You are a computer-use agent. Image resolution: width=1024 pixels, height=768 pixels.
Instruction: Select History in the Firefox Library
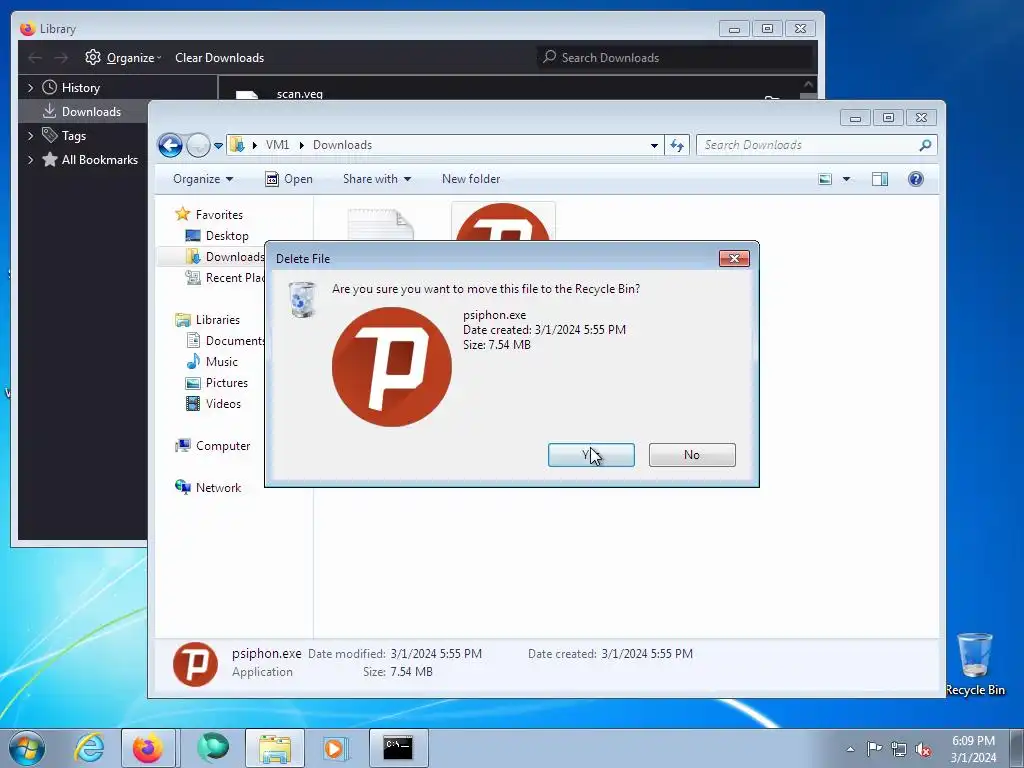coord(80,88)
